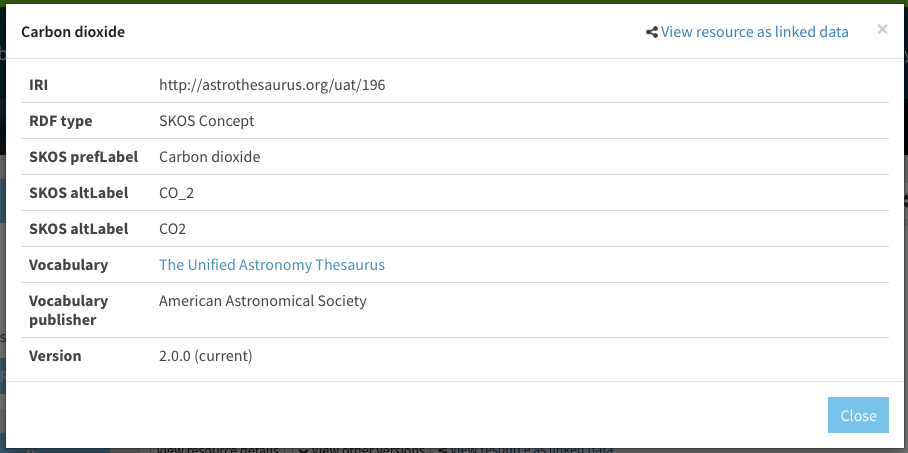Select the IRI row label

(38, 85)
